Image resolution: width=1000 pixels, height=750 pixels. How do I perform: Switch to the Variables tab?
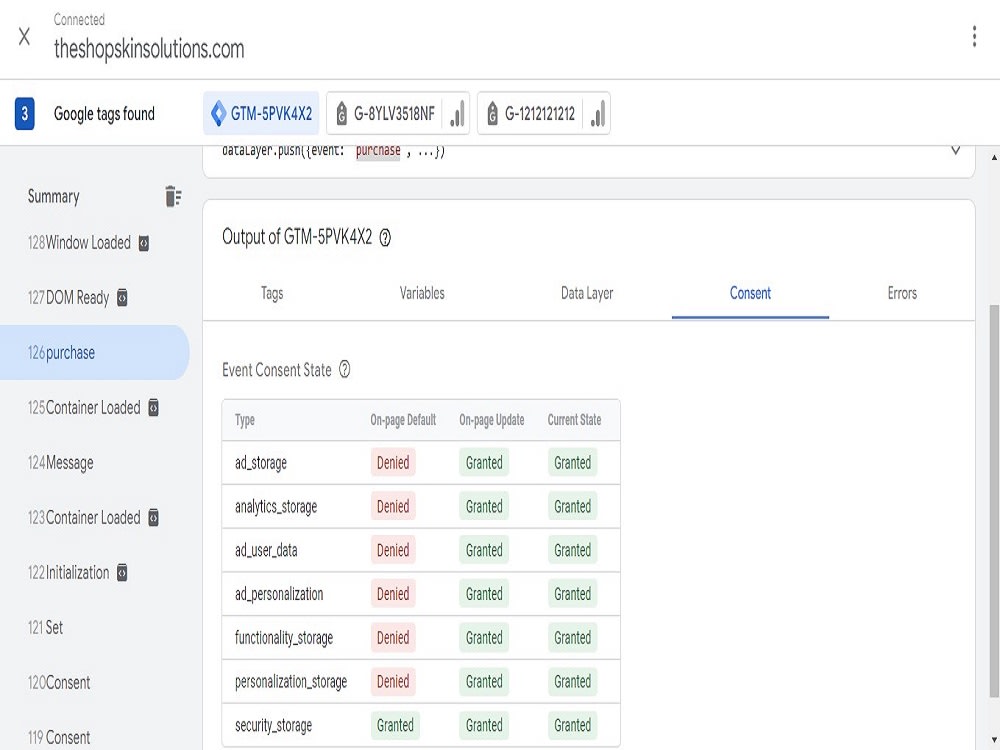pyautogui.click(x=422, y=293)
